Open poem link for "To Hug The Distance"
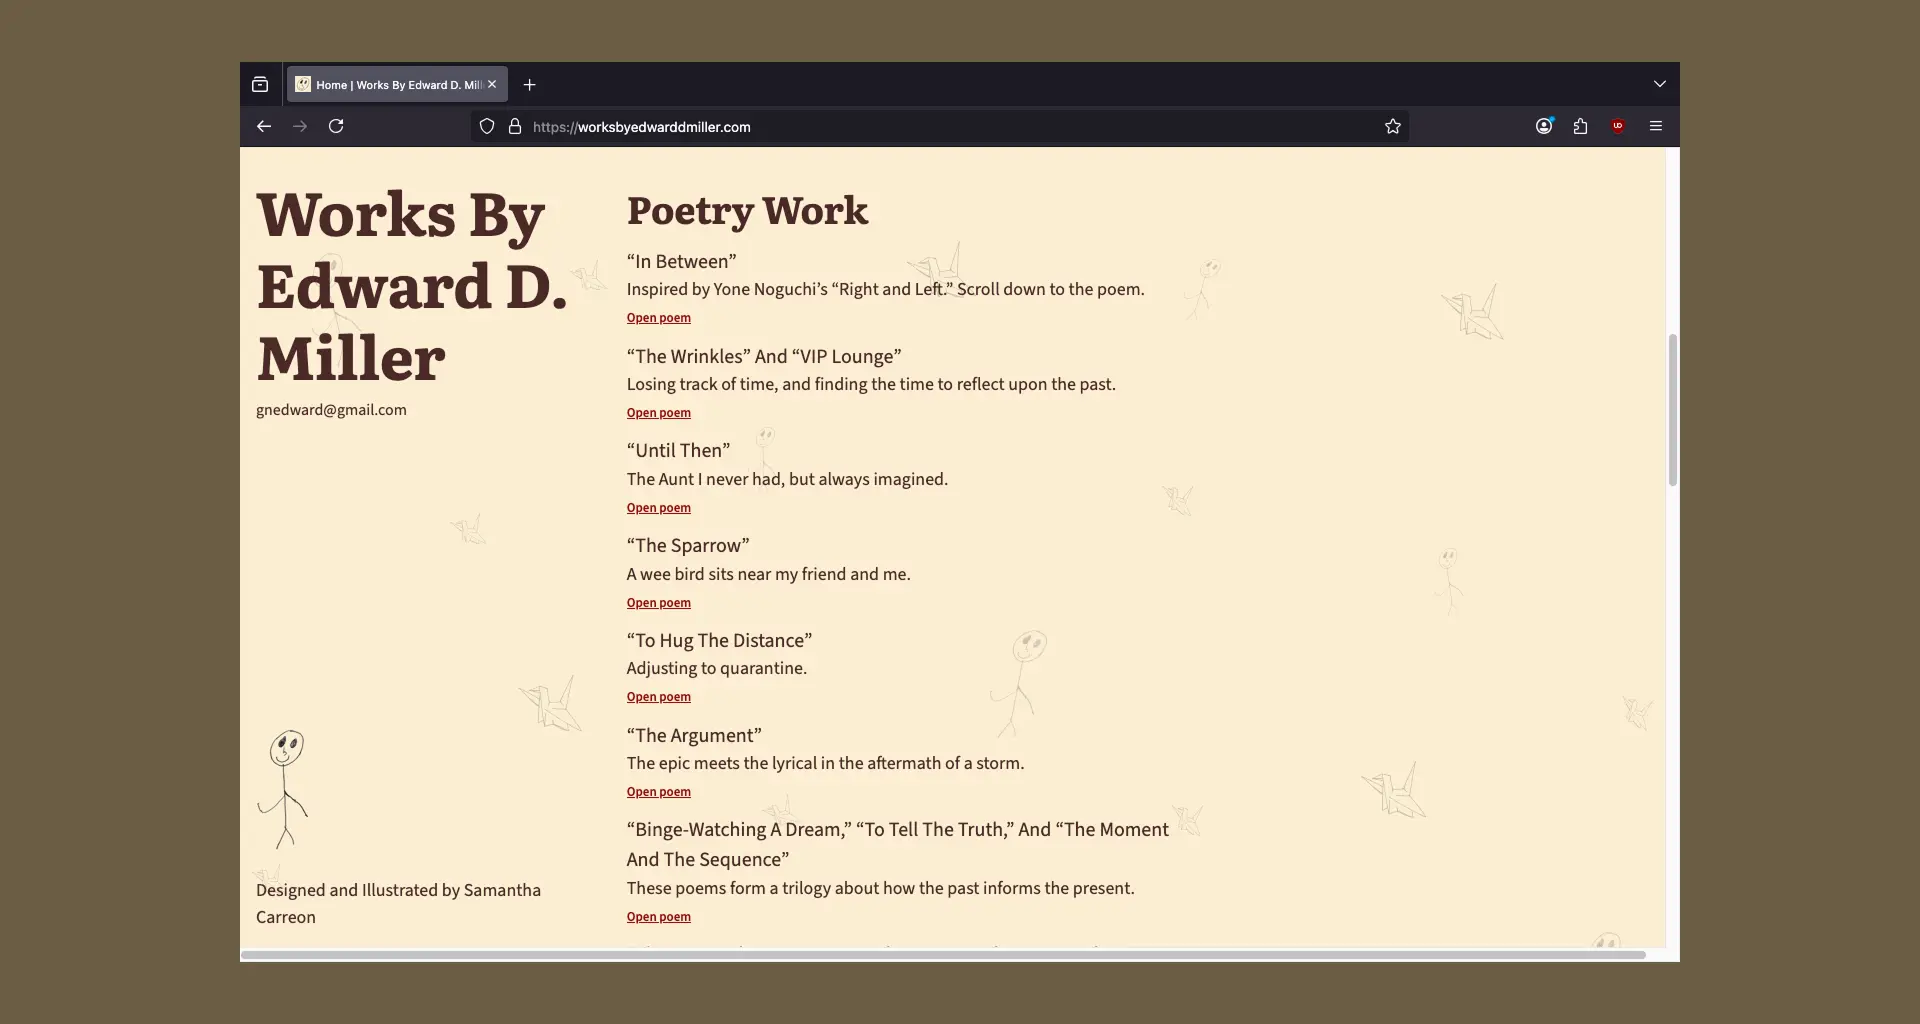 [659, 697]
